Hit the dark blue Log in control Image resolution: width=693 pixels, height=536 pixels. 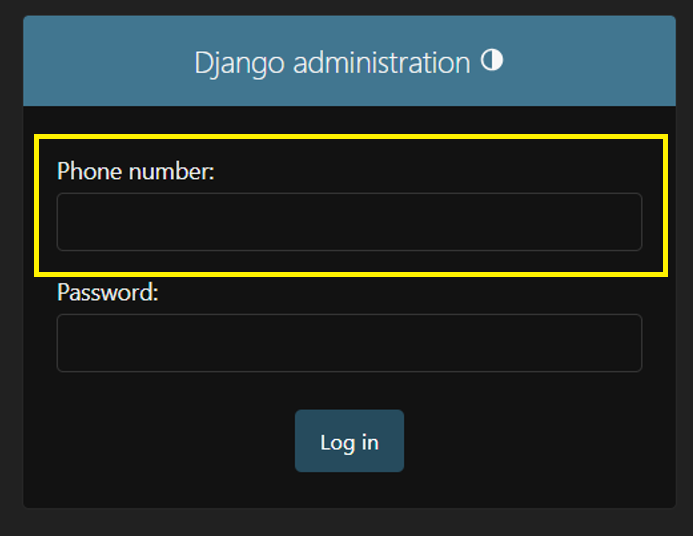click(x=349, y=441)
